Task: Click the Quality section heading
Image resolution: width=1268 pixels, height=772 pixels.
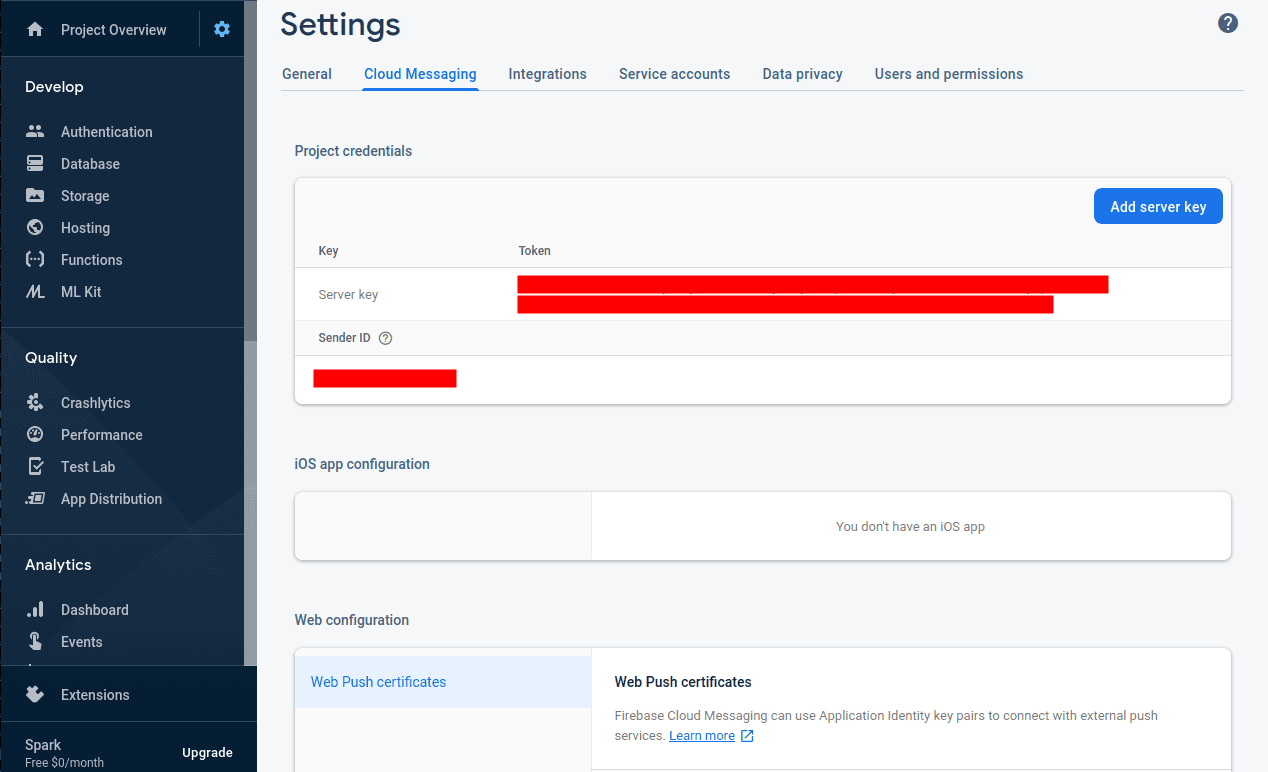Action: pos(51,358)
